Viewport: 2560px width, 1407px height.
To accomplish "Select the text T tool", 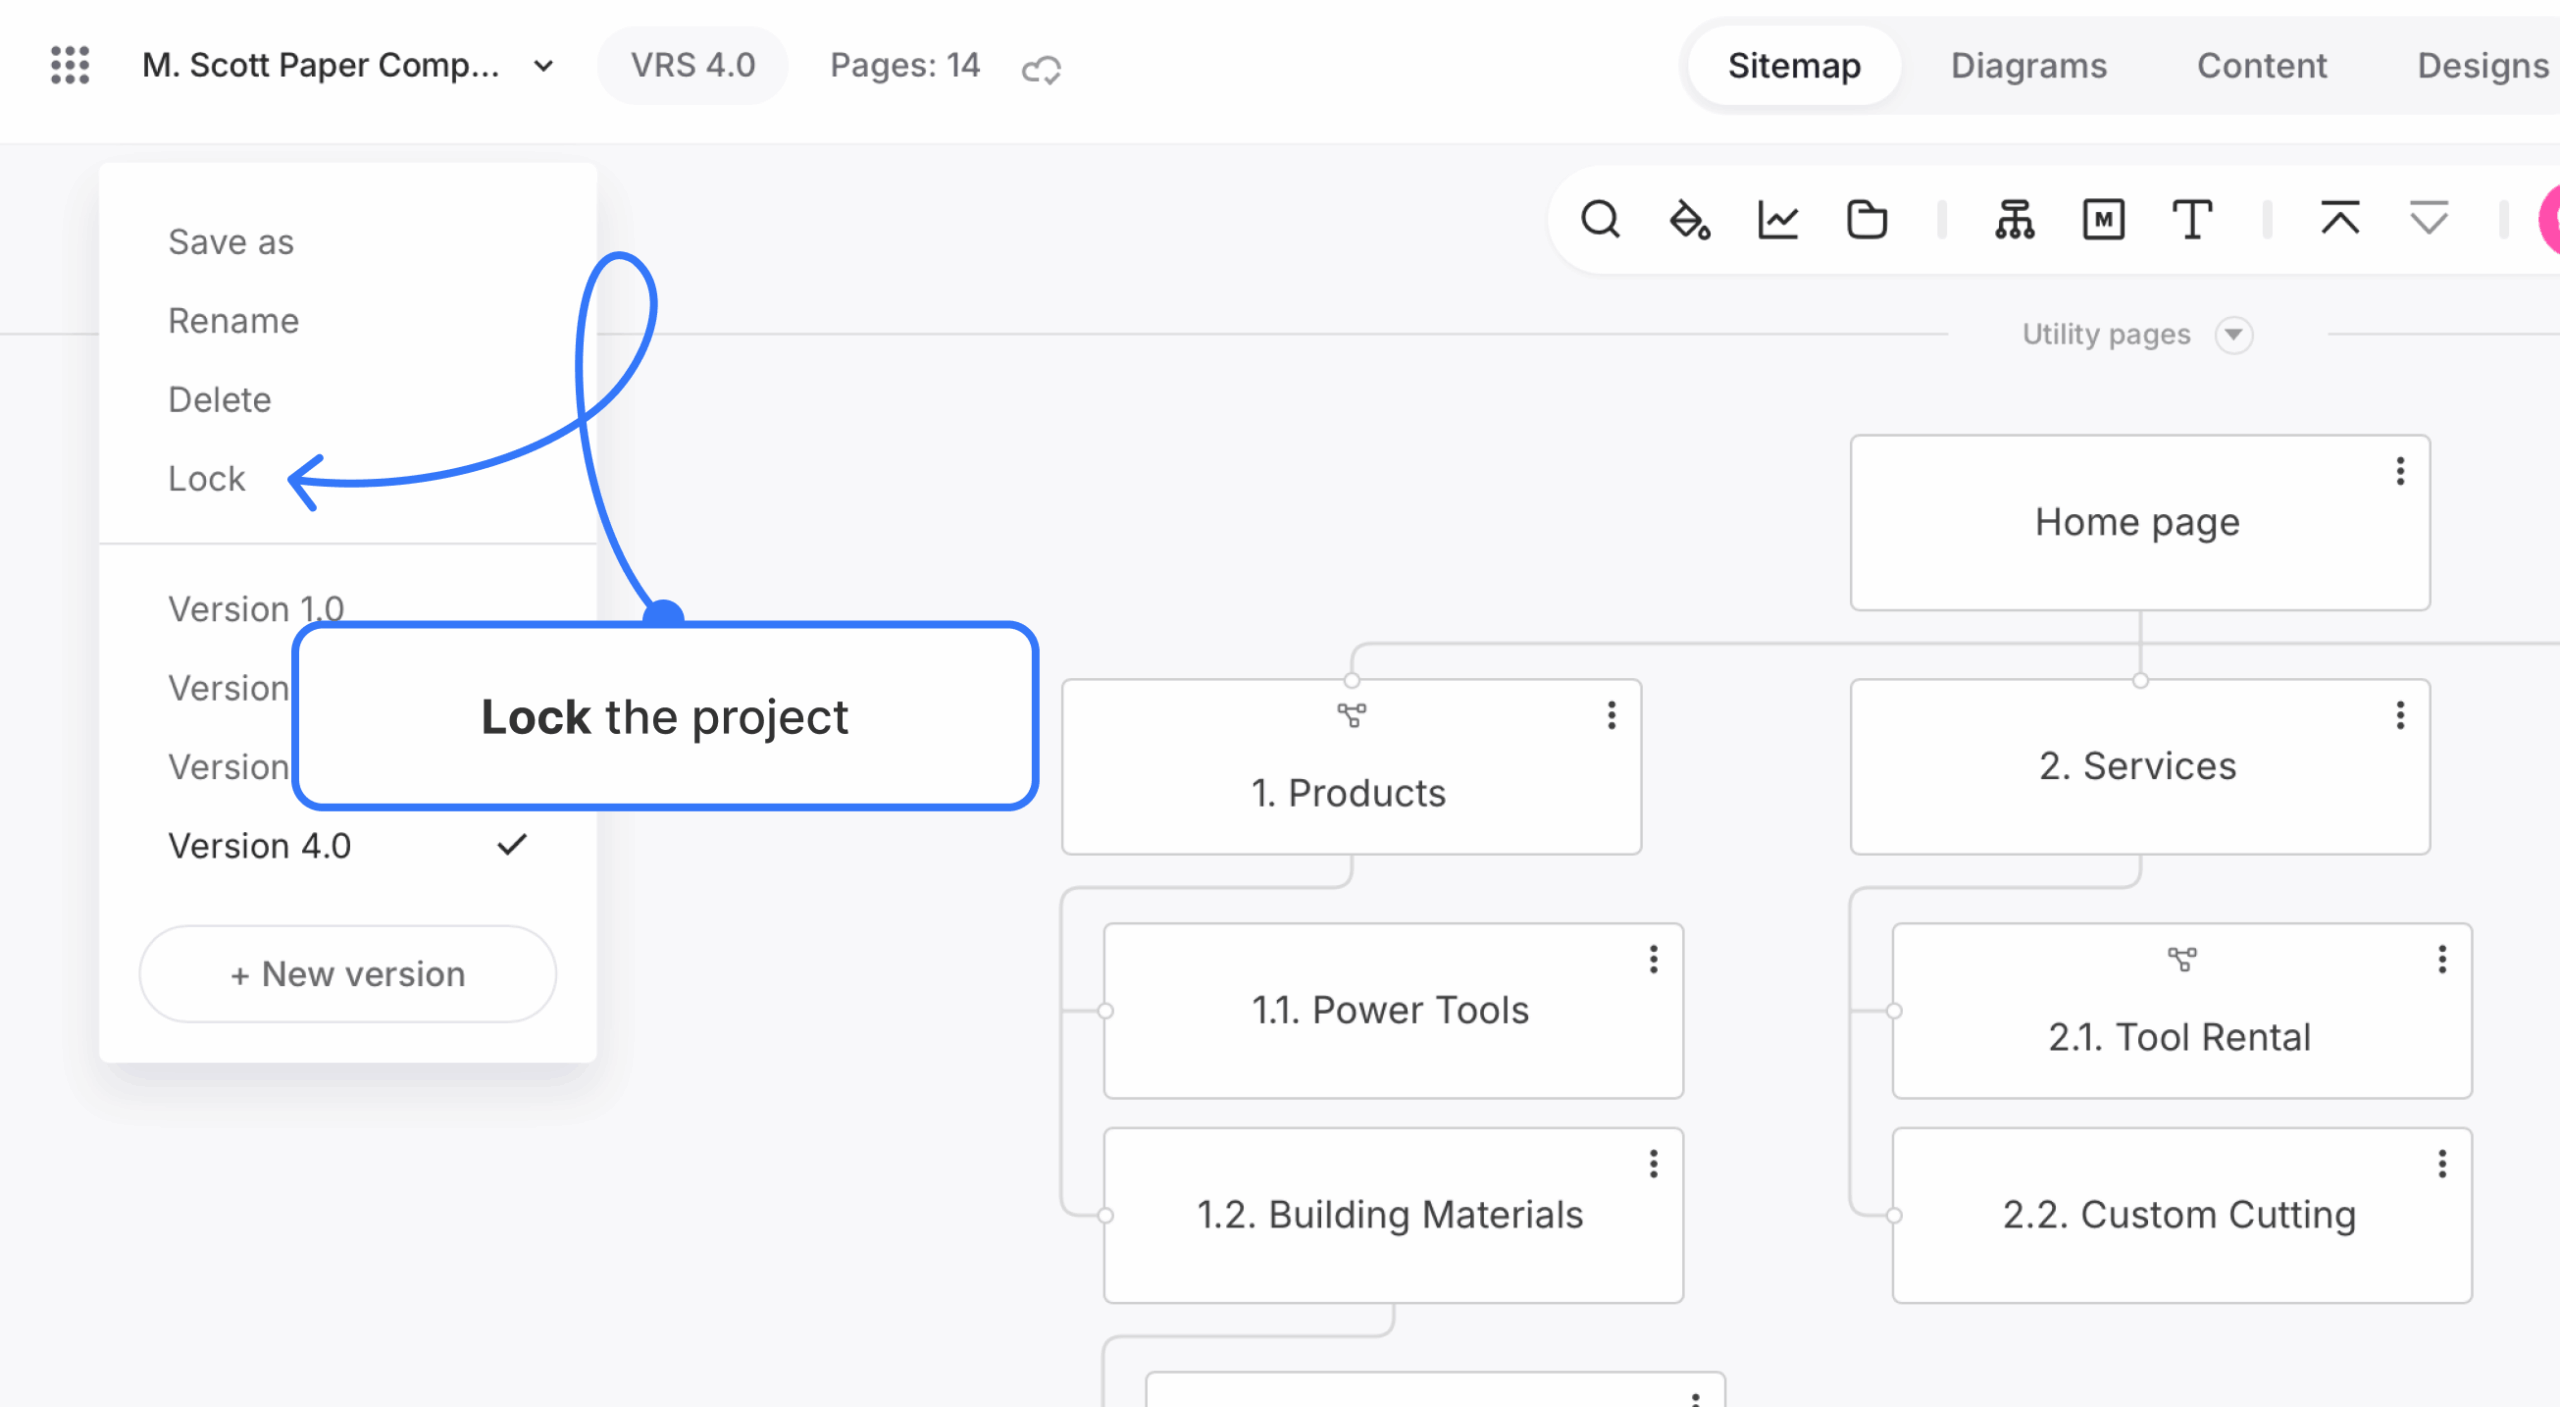I will pos(2192,219).
